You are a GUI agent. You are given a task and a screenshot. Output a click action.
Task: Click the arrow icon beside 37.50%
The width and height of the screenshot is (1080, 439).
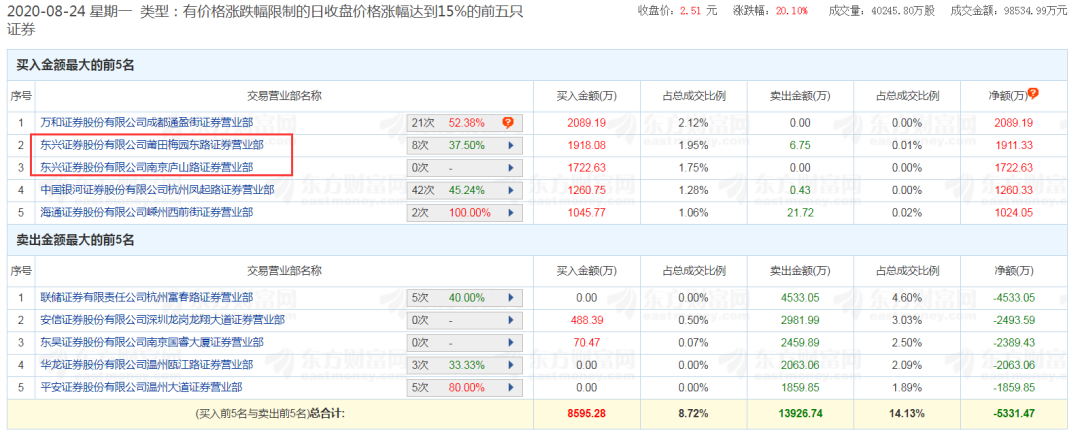[x=511, y=145]
